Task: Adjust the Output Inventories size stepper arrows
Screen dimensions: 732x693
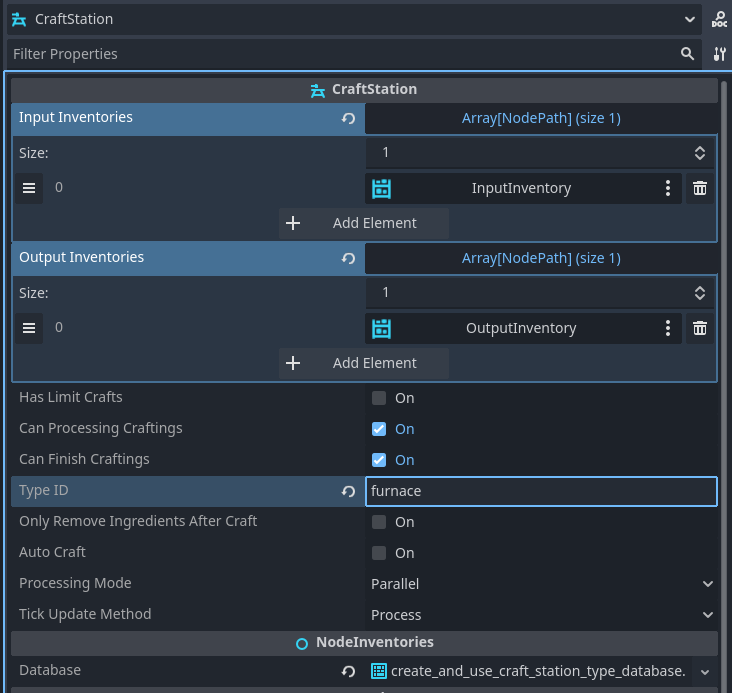Action: coord(699,293)
